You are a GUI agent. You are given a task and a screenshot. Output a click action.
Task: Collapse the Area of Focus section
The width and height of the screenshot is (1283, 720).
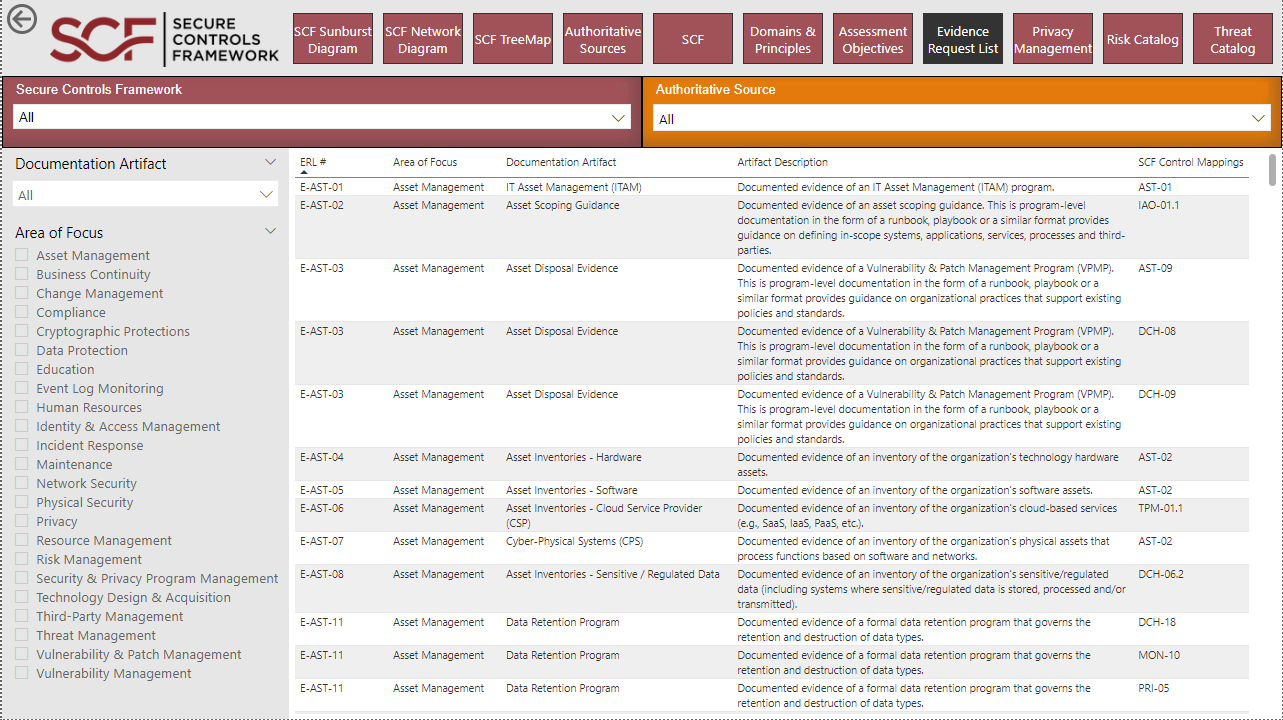[x=270, y=230]
